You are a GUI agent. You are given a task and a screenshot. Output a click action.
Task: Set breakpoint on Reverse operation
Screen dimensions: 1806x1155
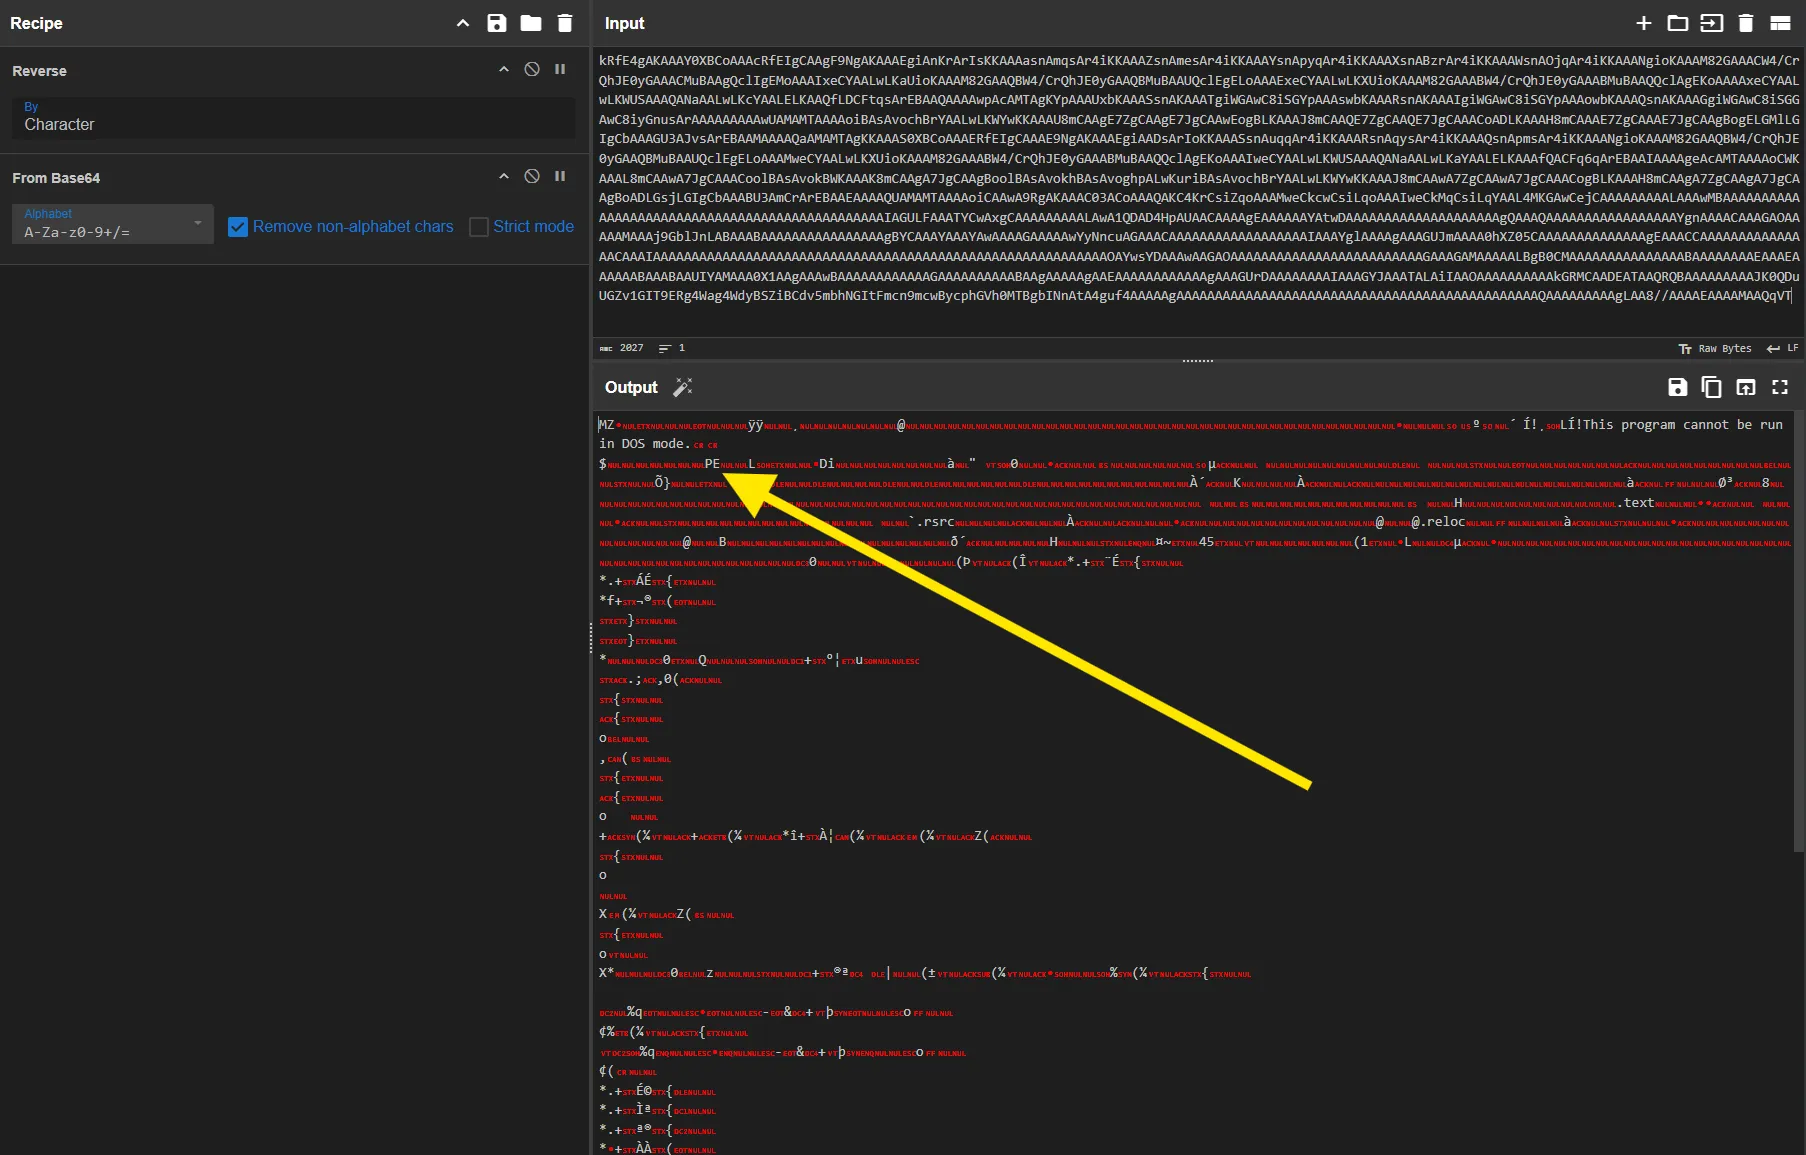560,69
